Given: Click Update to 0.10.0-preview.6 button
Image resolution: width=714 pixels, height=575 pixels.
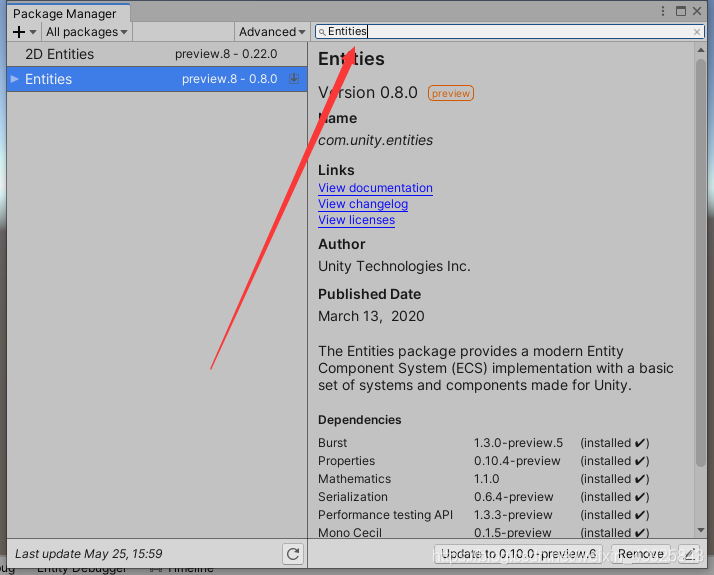Looking at the screenshot, I should [x=518, y=554].
